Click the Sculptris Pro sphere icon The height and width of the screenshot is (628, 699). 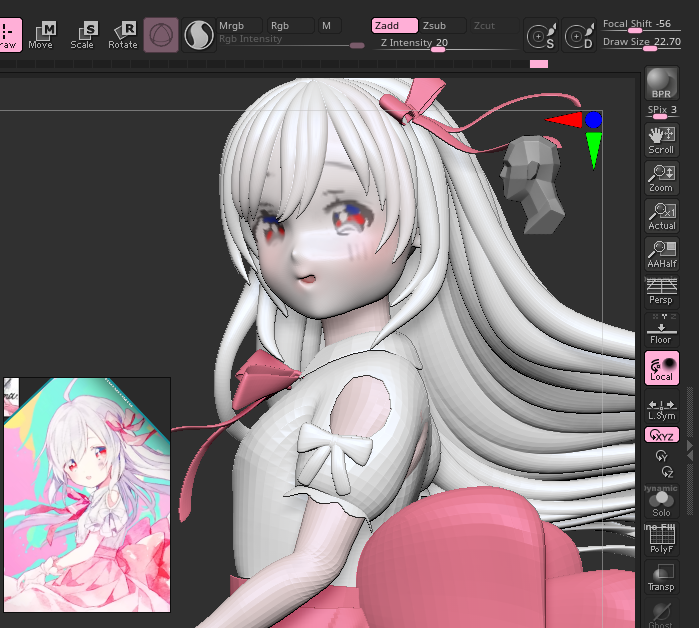pyautogui.click(x=199, y=35)
